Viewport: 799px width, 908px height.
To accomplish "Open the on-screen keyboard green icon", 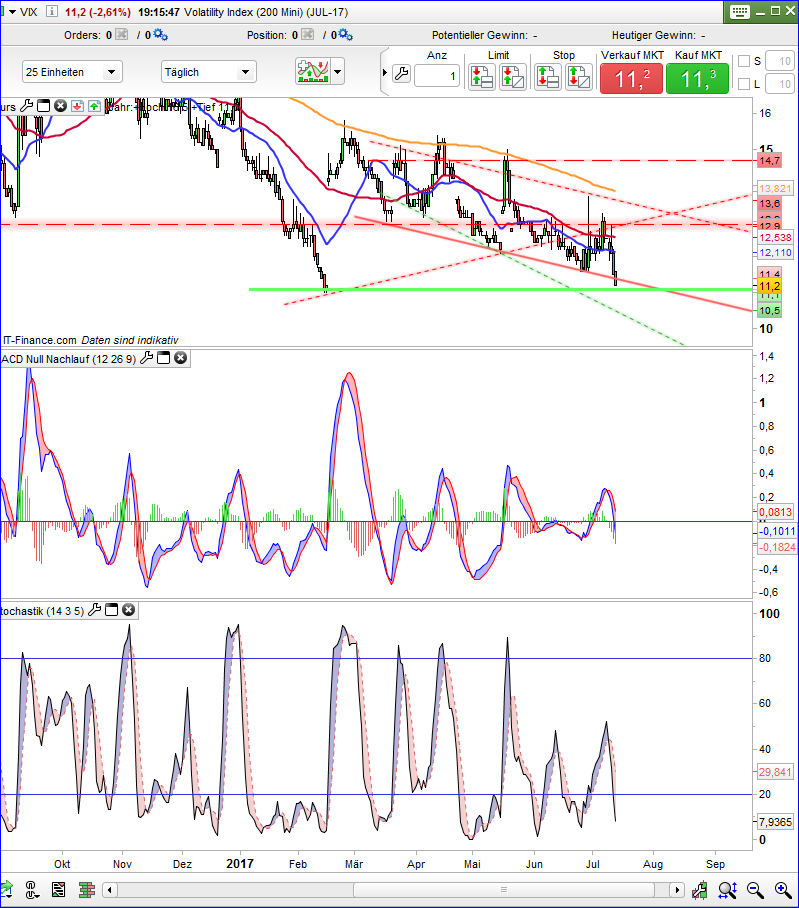I will click(x=739, y=12).
